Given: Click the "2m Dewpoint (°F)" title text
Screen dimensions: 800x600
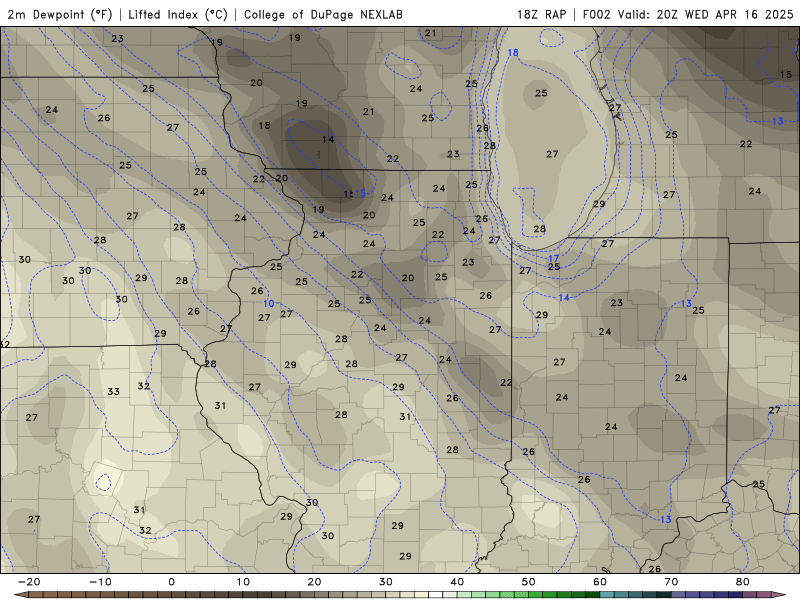Looking at the screenshot, I should click(60, 14).
